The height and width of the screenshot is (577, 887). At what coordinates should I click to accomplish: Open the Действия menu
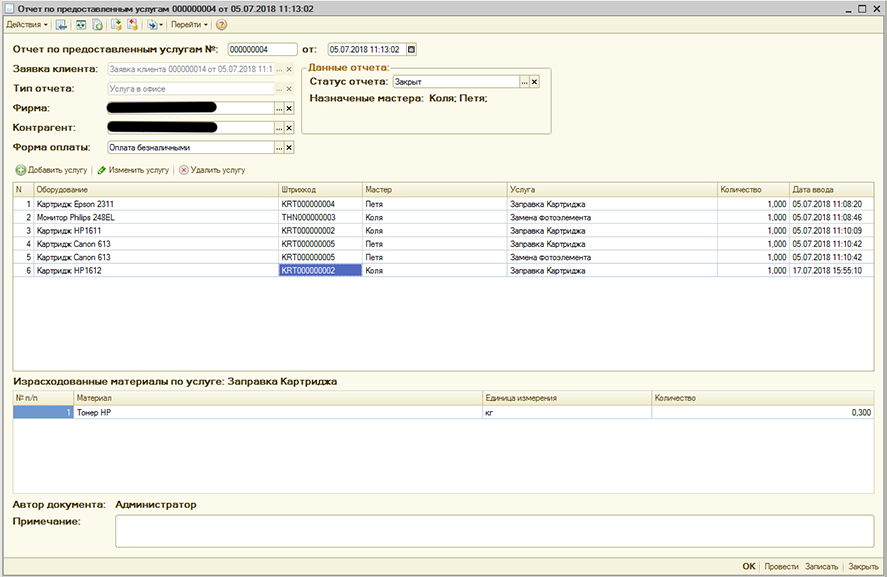coord(26,24)
